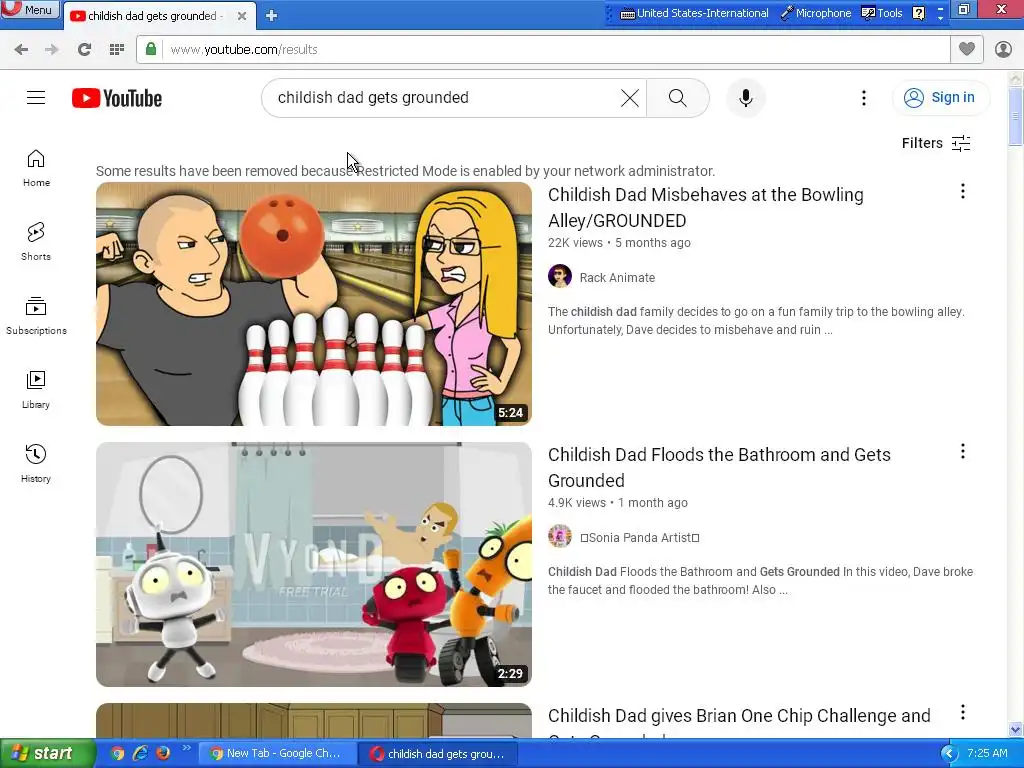Open the browser account profile icon
Screen dimensions: 1024x768
tap(1003, 49)
